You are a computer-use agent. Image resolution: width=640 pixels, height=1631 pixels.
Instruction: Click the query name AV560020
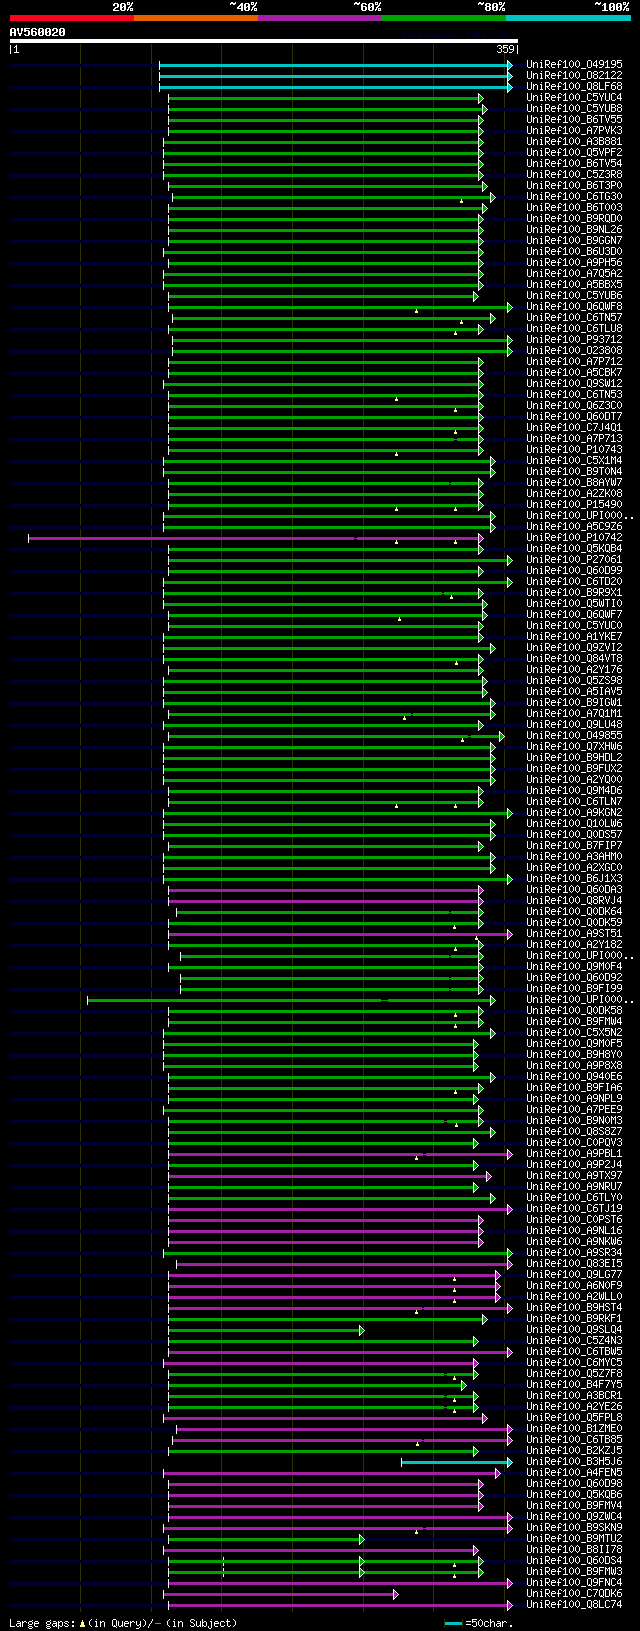coord(38,32)
